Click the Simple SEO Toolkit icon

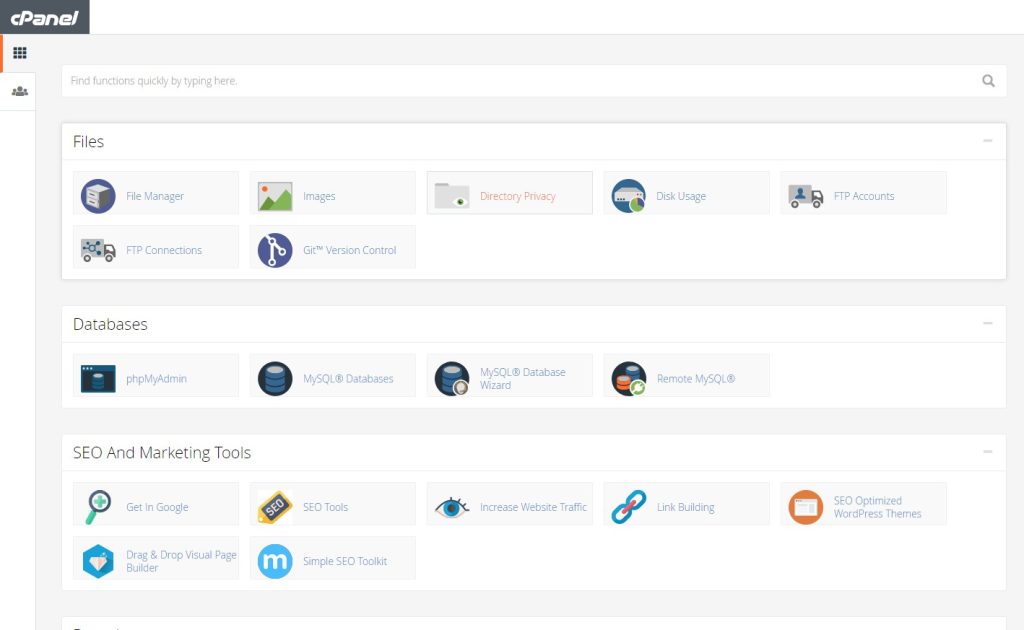[275, 561]
